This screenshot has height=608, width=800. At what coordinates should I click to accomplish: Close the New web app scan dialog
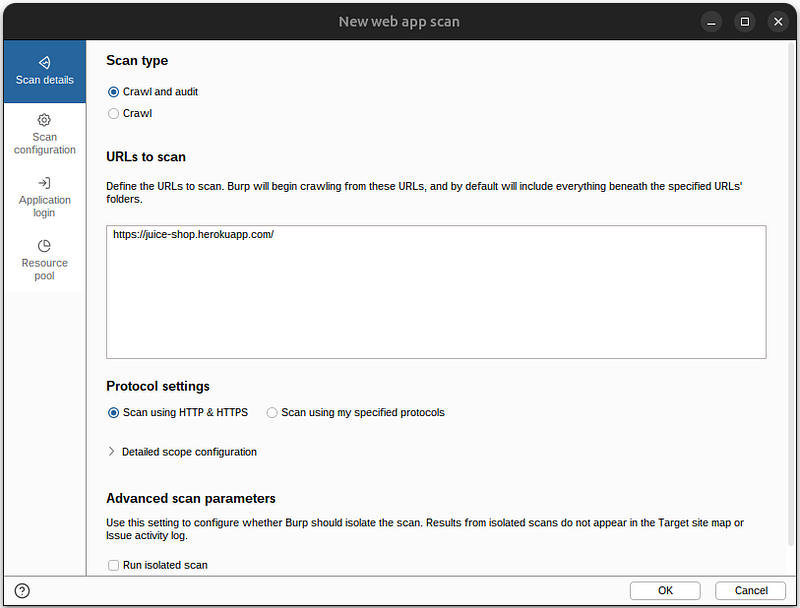pyautogui.click(x=778, y=22)
